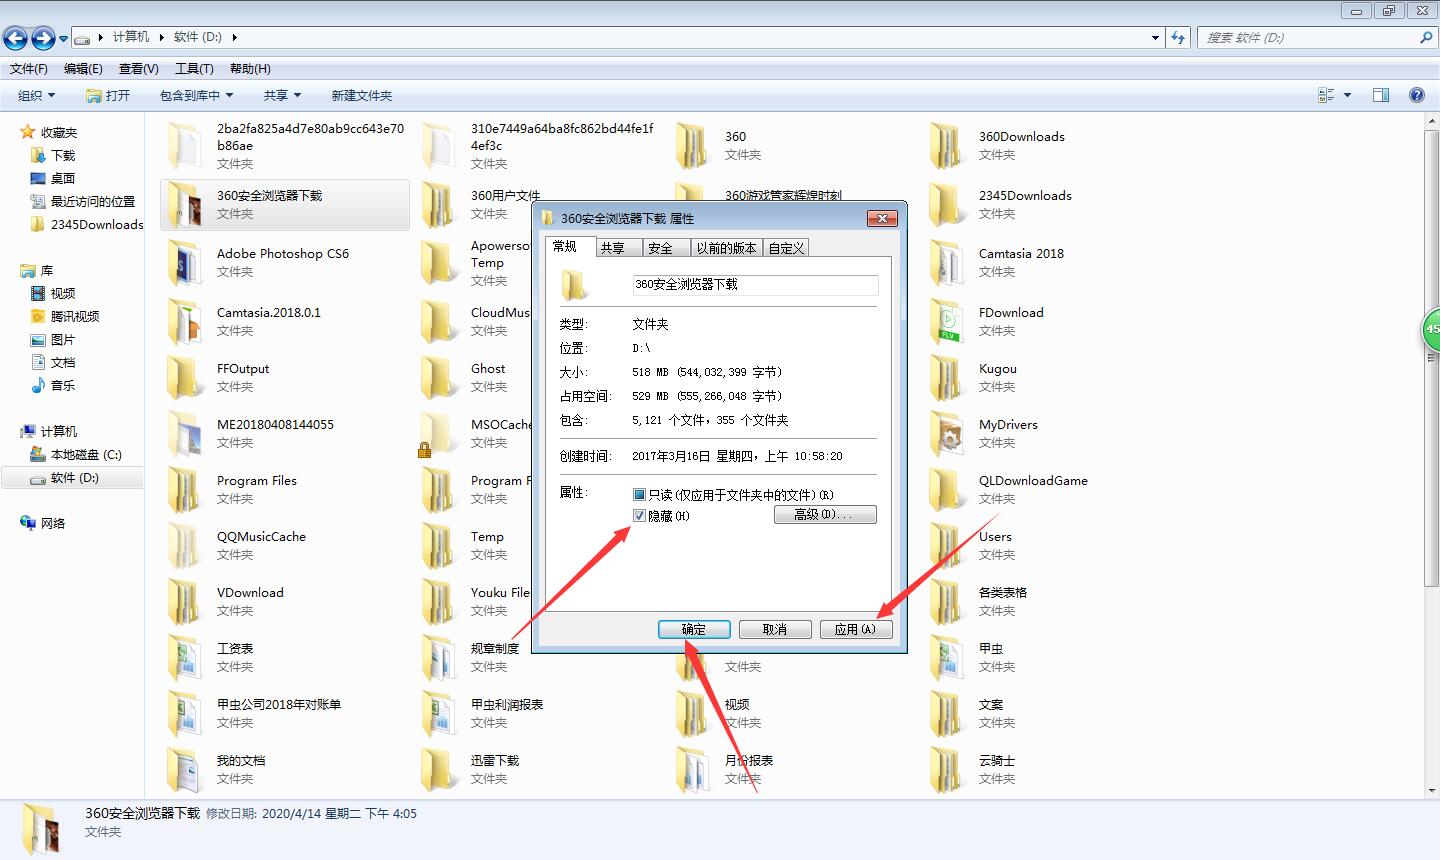Open the Help question mark icon

pos(1416,95)
